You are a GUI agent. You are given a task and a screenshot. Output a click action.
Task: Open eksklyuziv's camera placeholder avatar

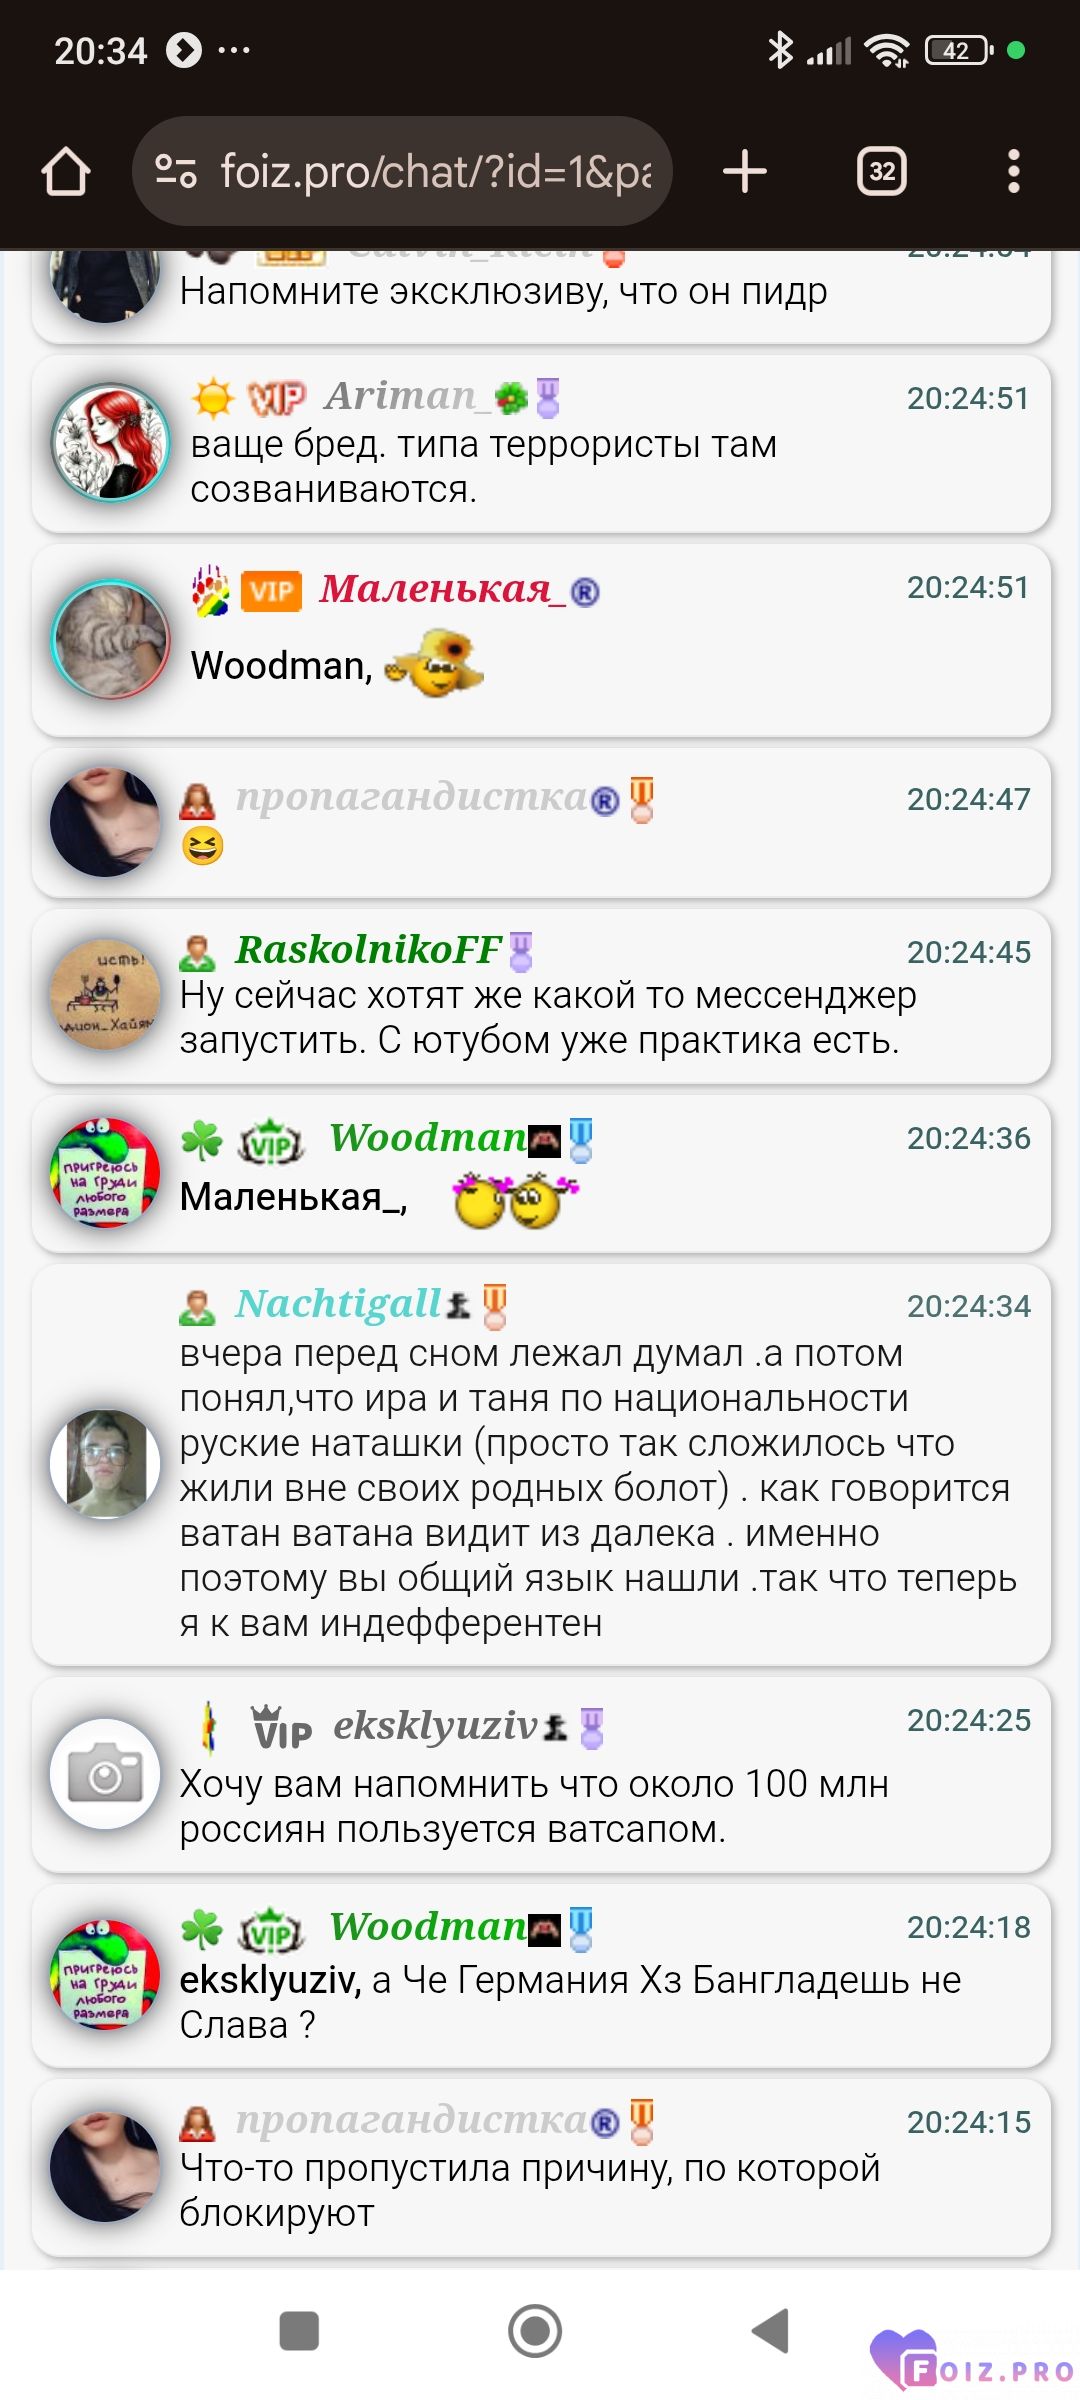105,1774
